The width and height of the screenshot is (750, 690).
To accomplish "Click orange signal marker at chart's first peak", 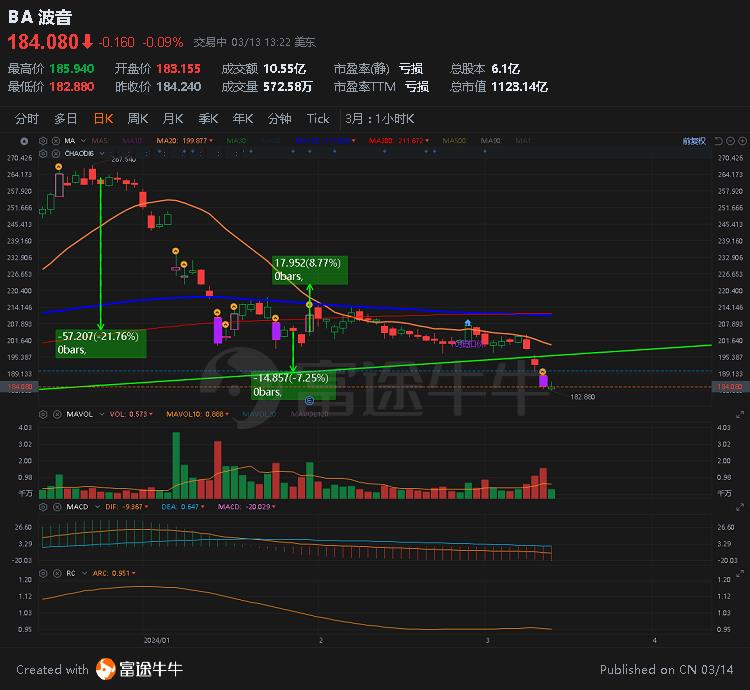I will pyautogui.click(x=58, y=166).
